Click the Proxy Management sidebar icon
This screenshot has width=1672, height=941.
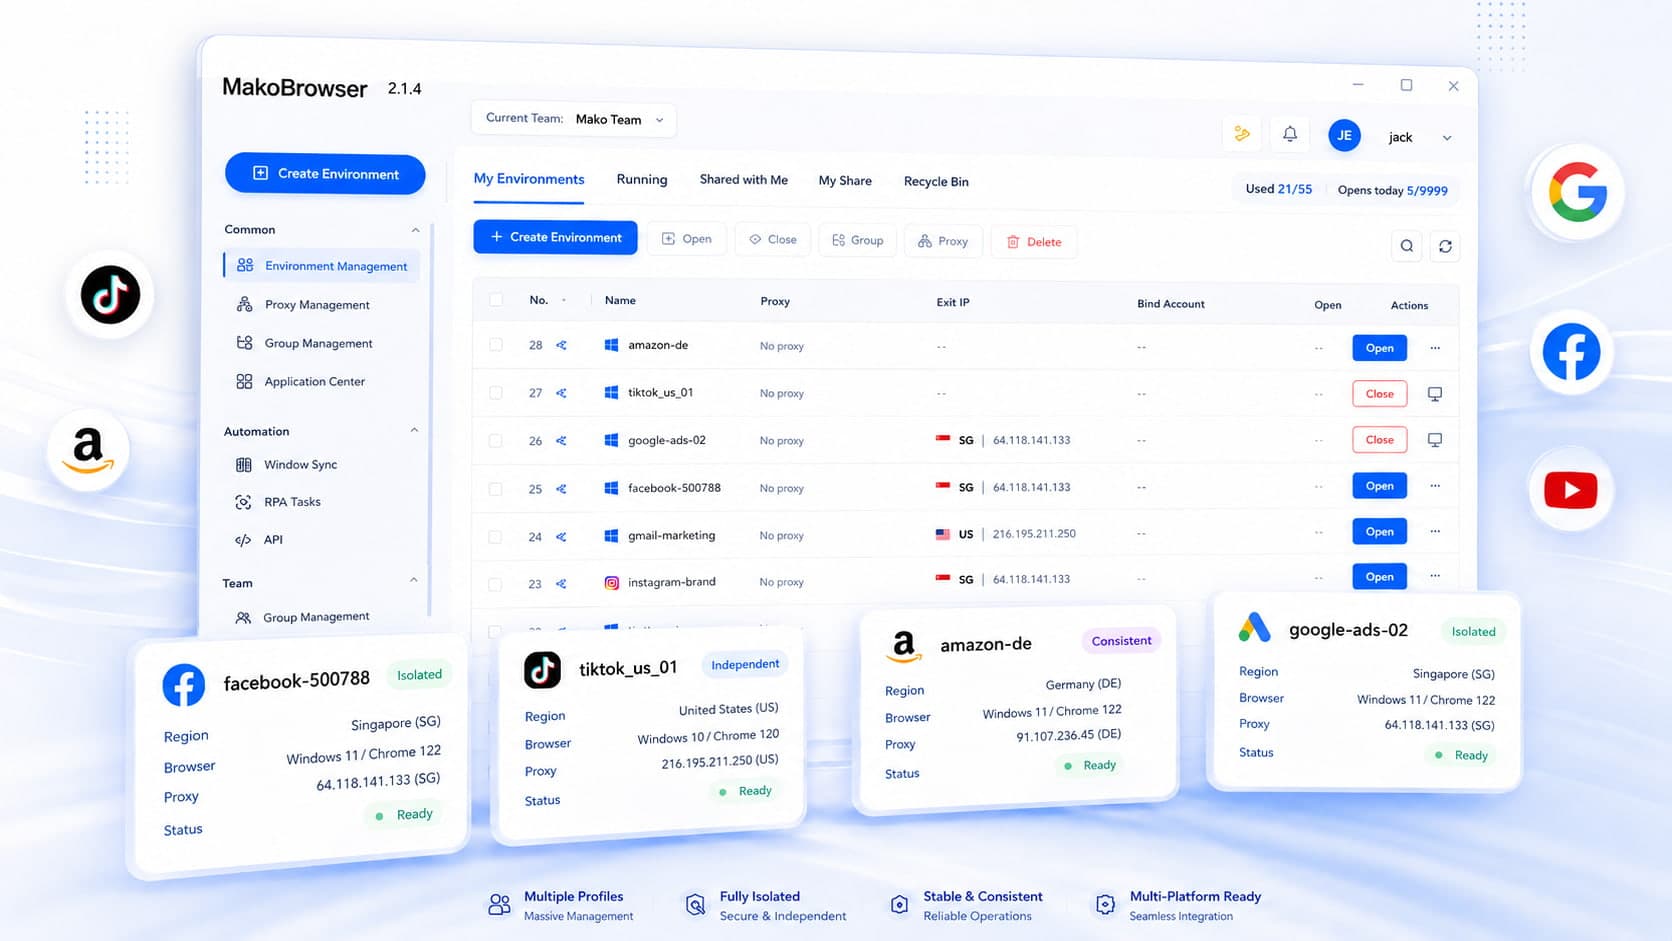click(x=244, y=304)
